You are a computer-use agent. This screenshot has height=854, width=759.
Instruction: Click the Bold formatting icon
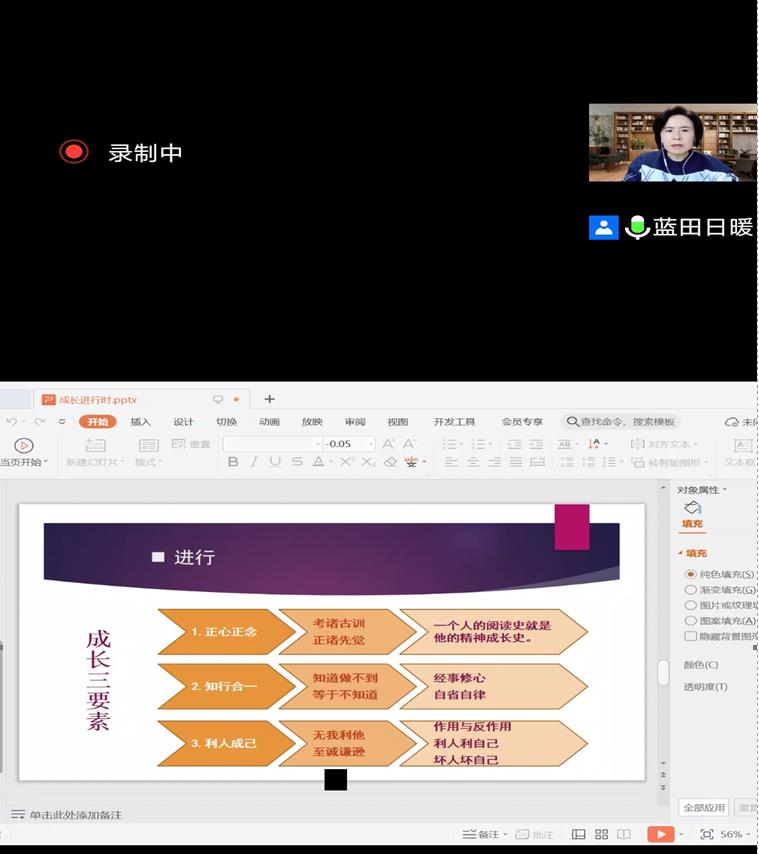(233, 462)
